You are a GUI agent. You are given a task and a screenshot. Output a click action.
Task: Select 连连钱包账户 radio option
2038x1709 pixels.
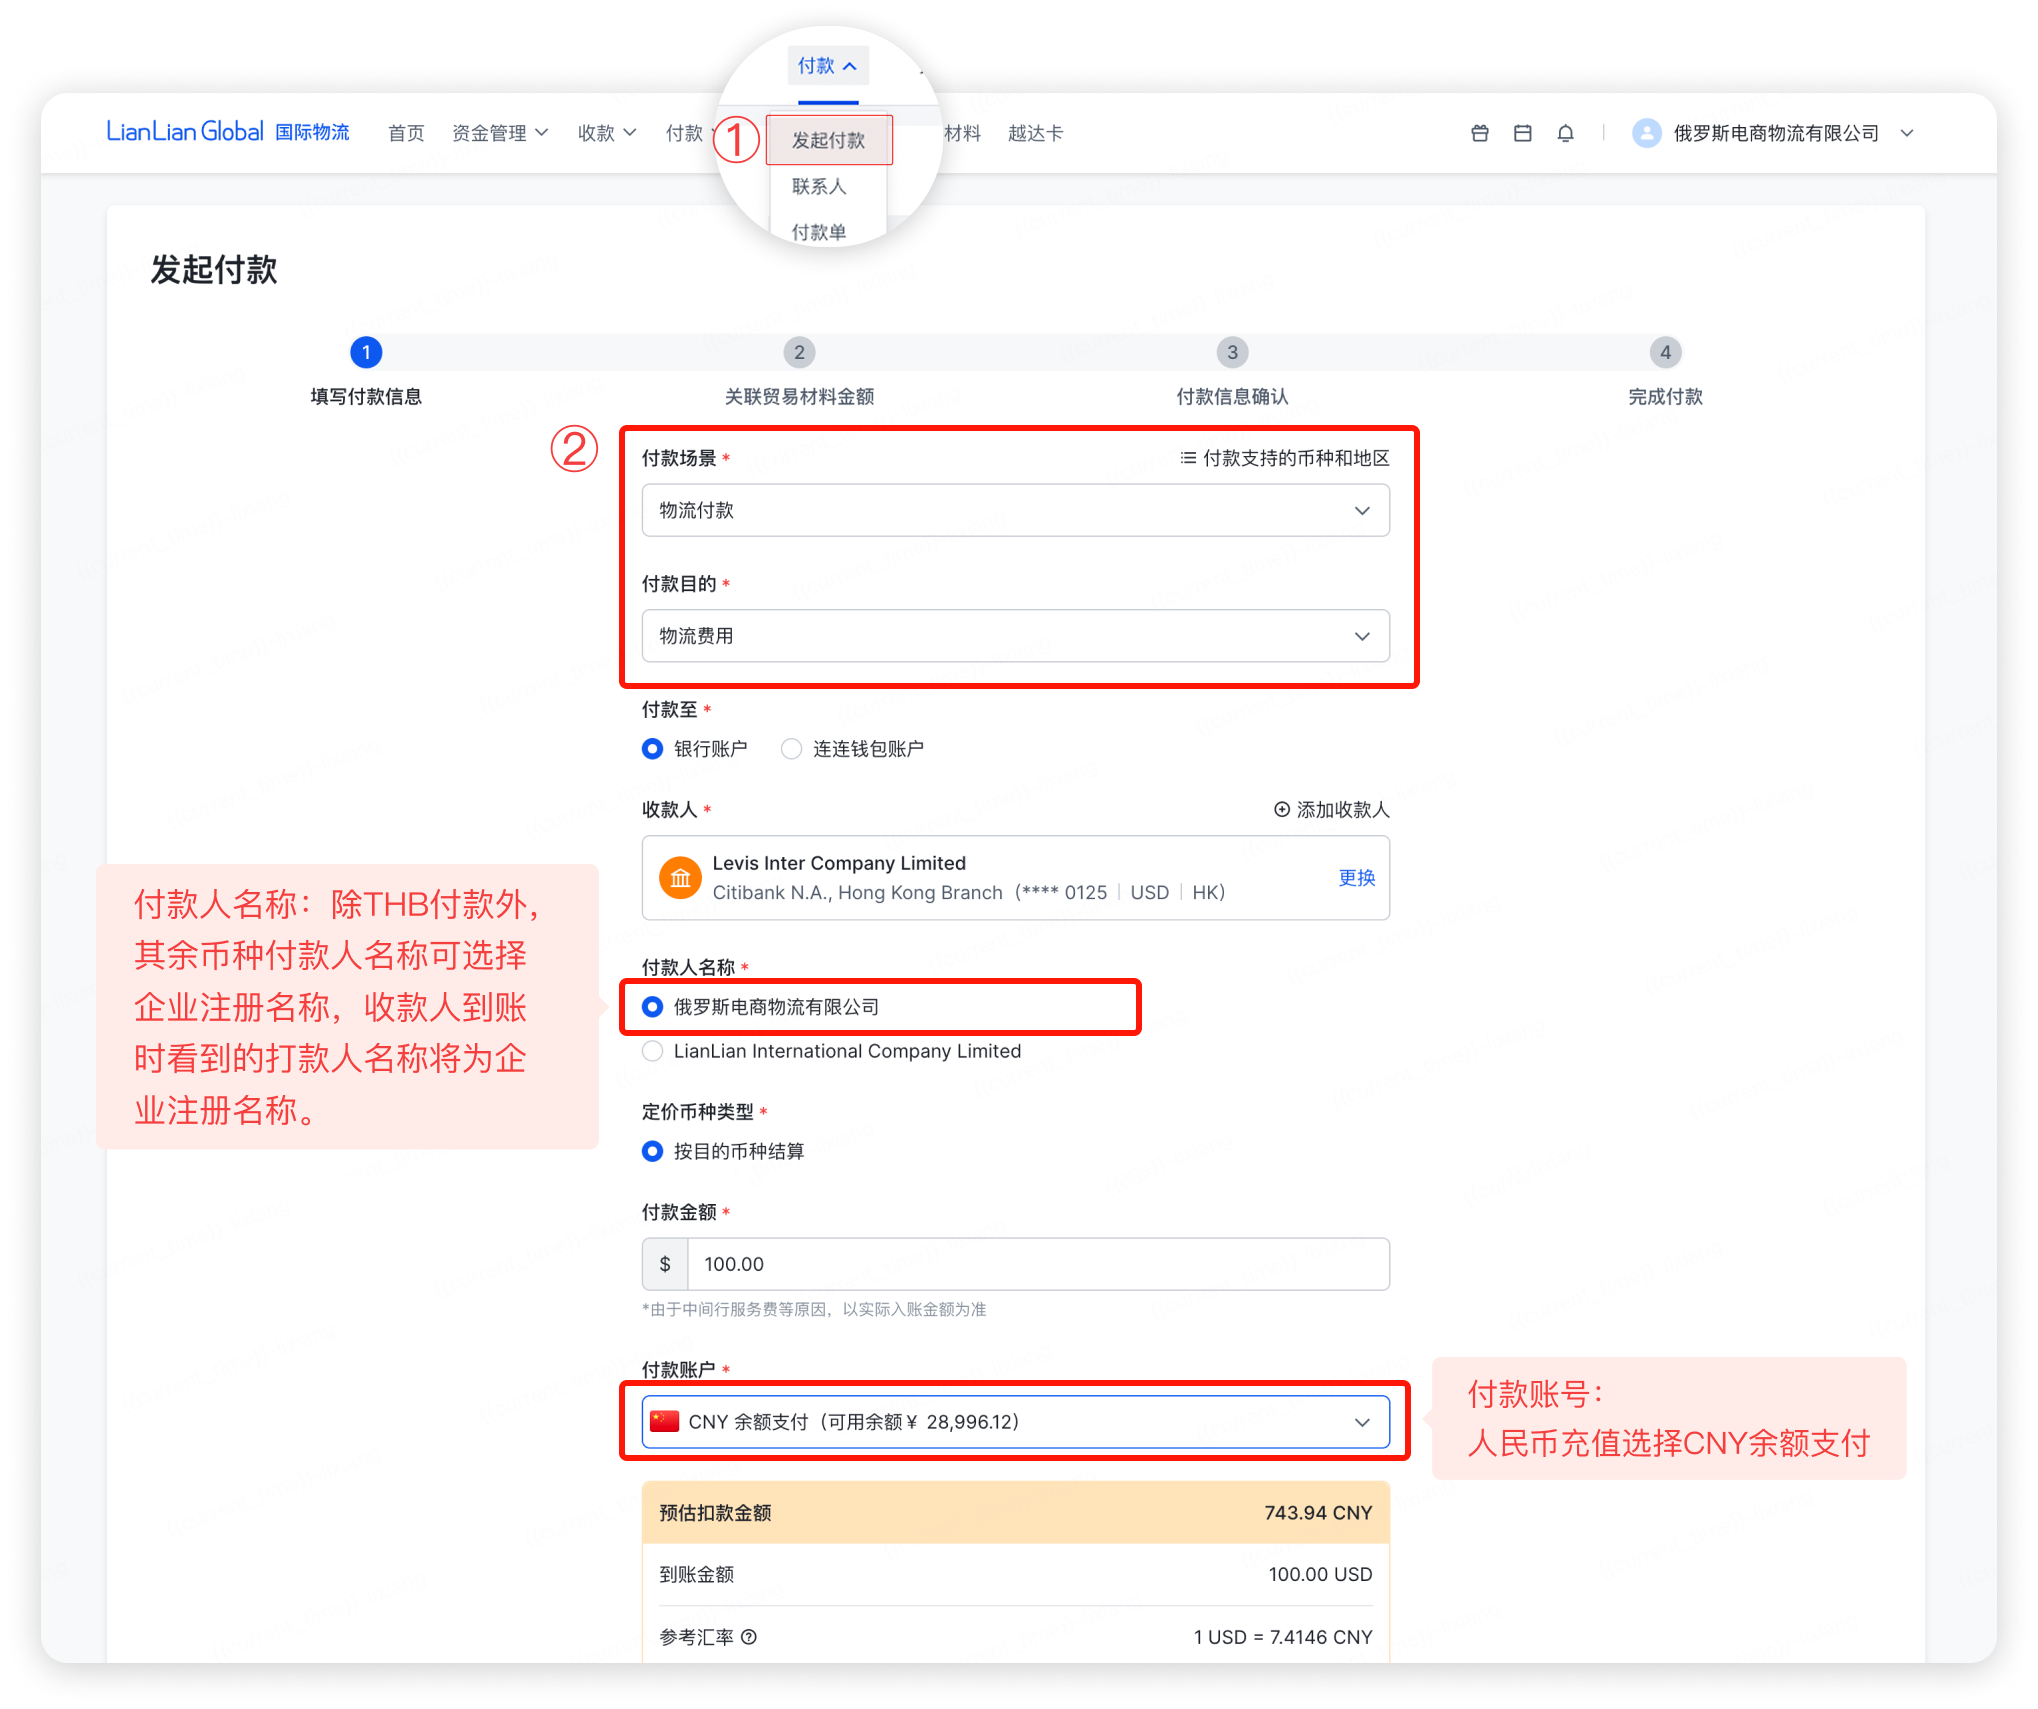click(791, 749)
